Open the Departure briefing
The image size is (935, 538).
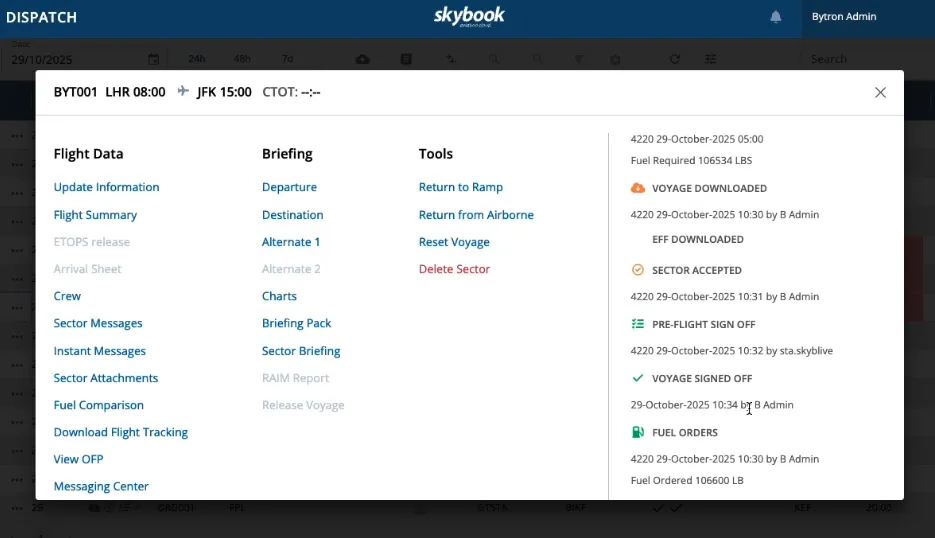click(289, 187)
